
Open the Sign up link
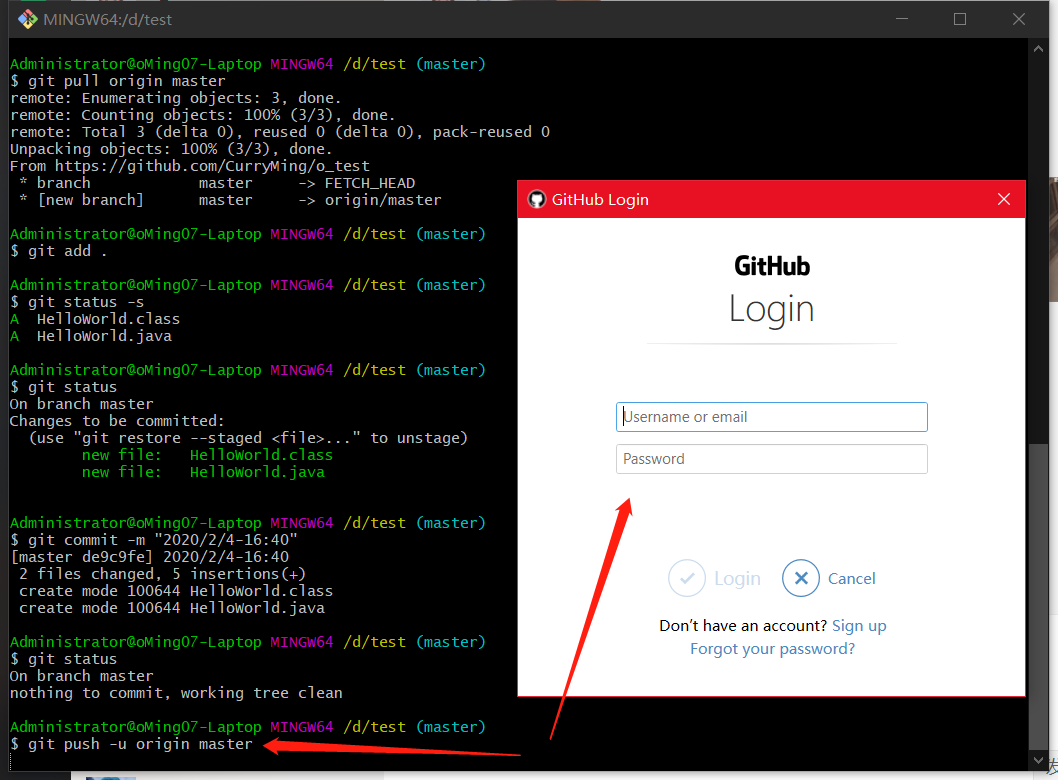[859, 626]
